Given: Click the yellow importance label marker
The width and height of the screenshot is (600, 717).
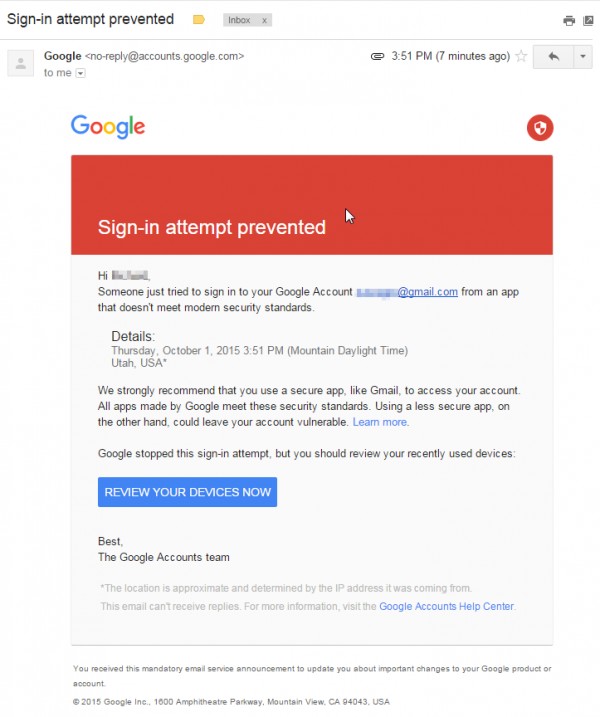Looking at the screenshot, I should click(x=198, y=20).
